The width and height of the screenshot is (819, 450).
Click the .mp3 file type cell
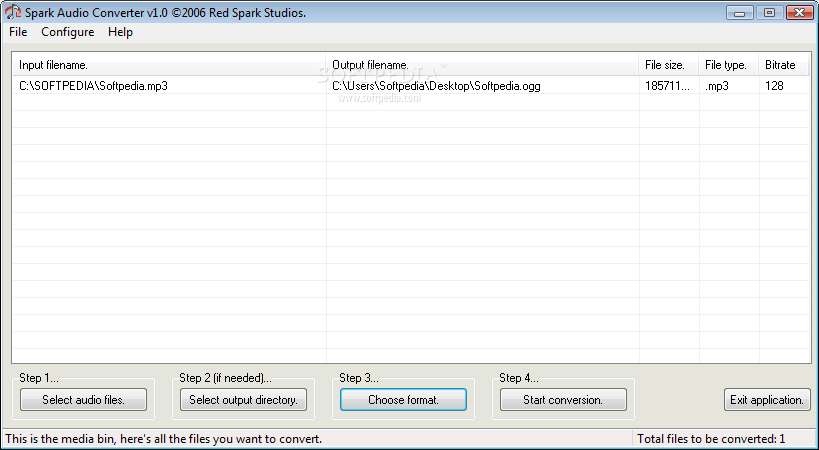717,86
